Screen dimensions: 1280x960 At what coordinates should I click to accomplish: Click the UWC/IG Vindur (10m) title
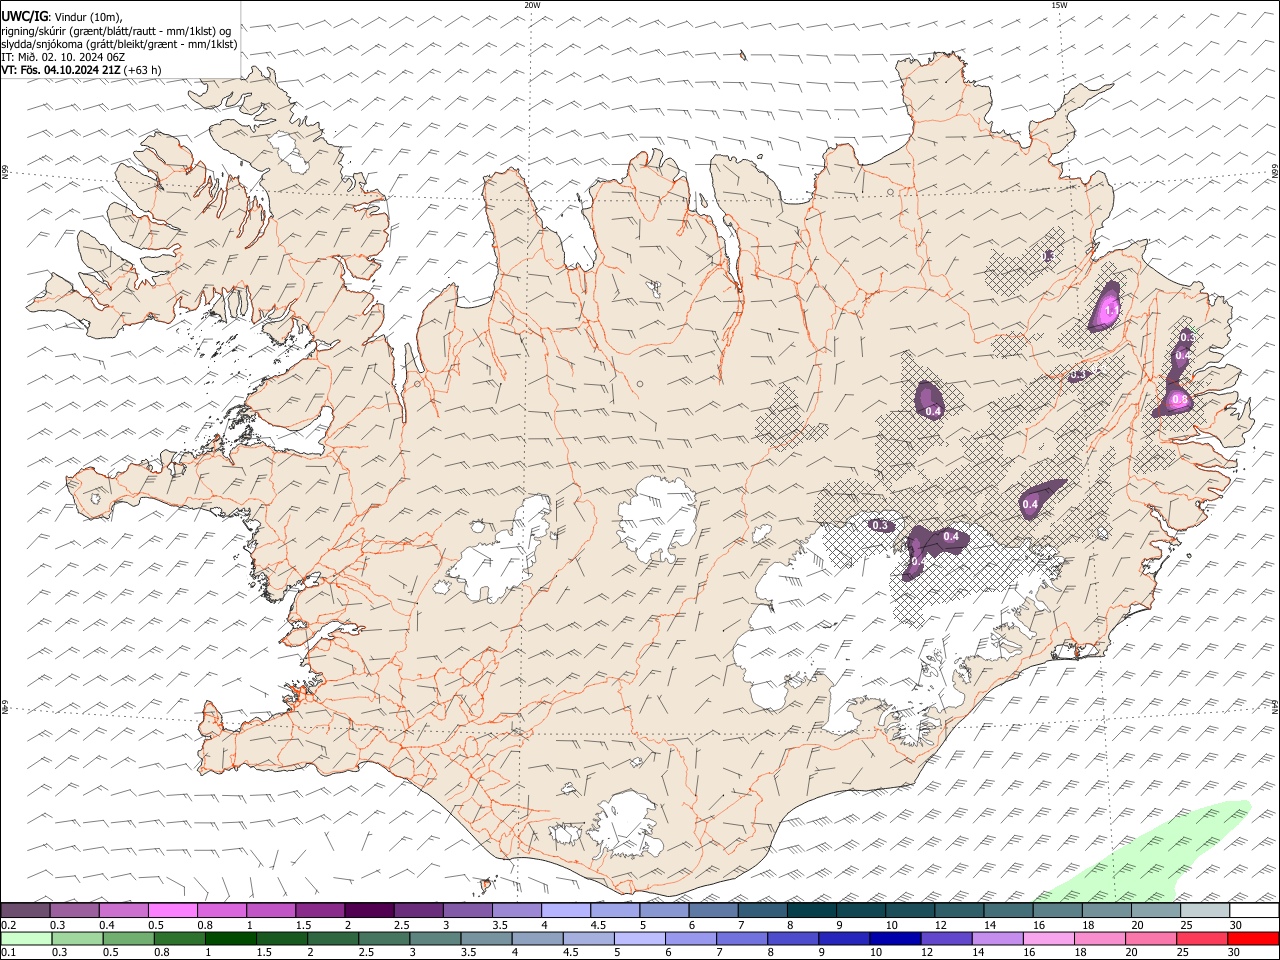coord(62,17)
